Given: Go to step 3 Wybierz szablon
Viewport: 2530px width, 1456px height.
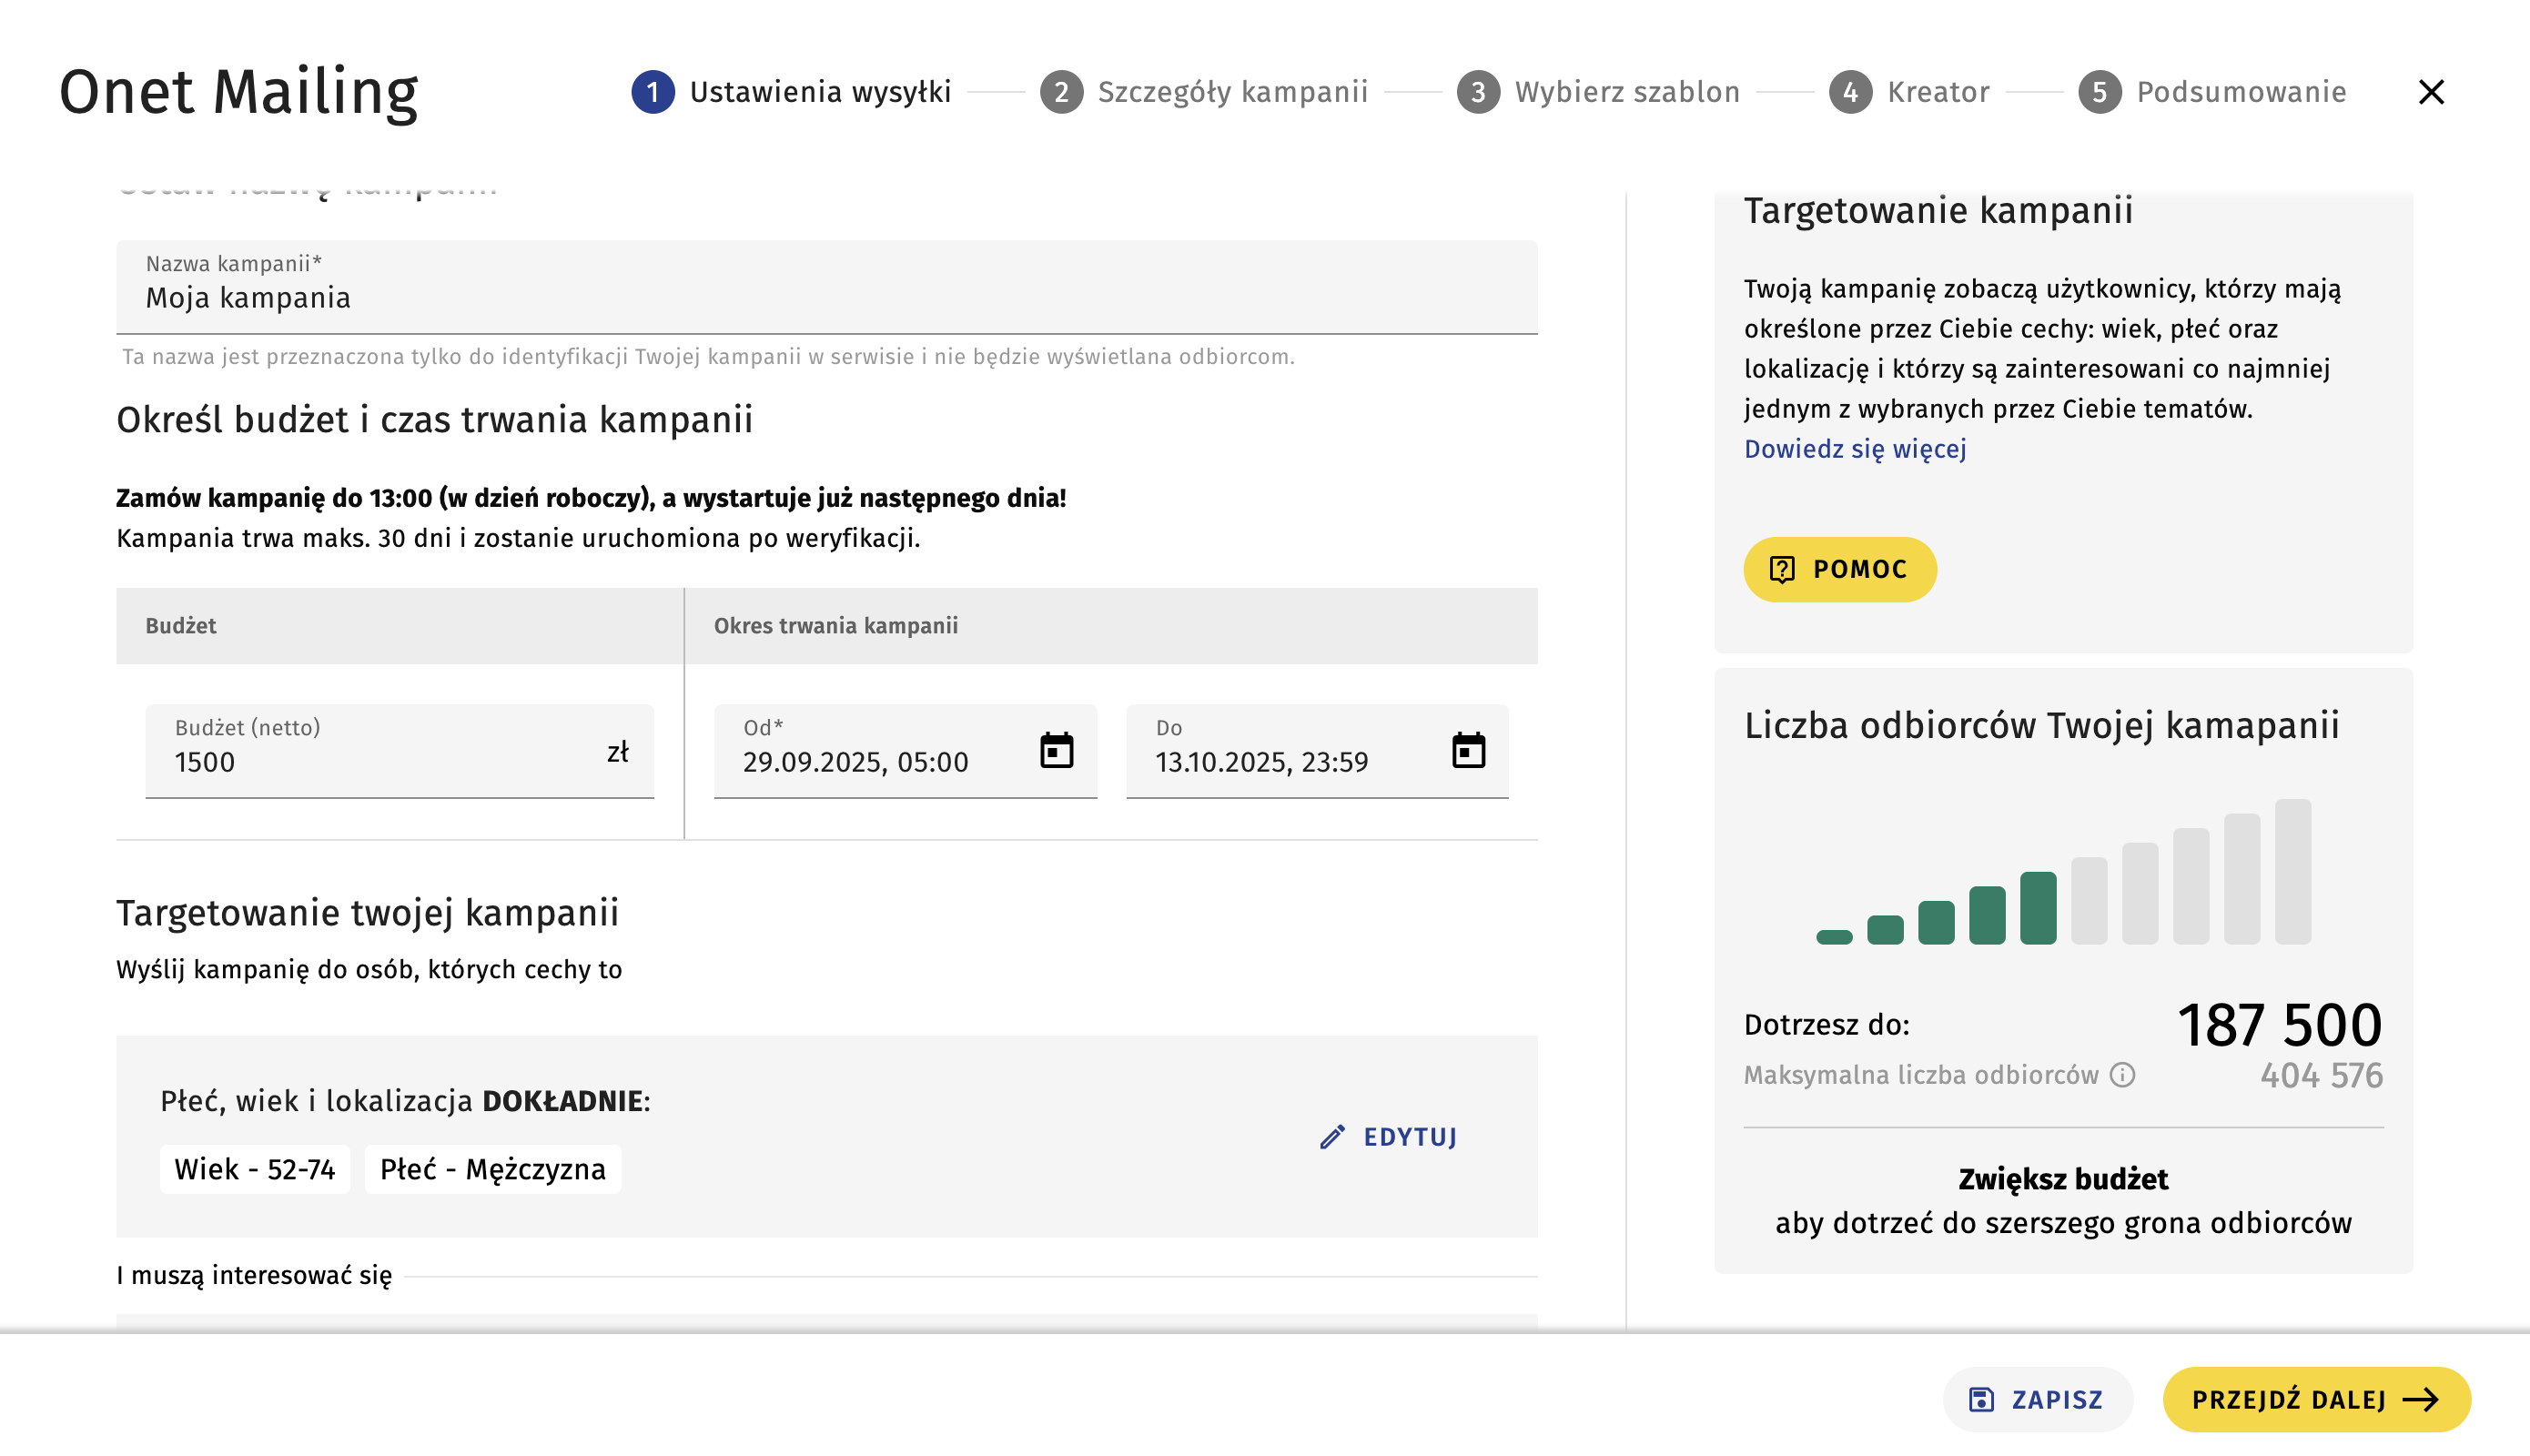Looking at the screenshot, I should click(x=1598, y=92).
